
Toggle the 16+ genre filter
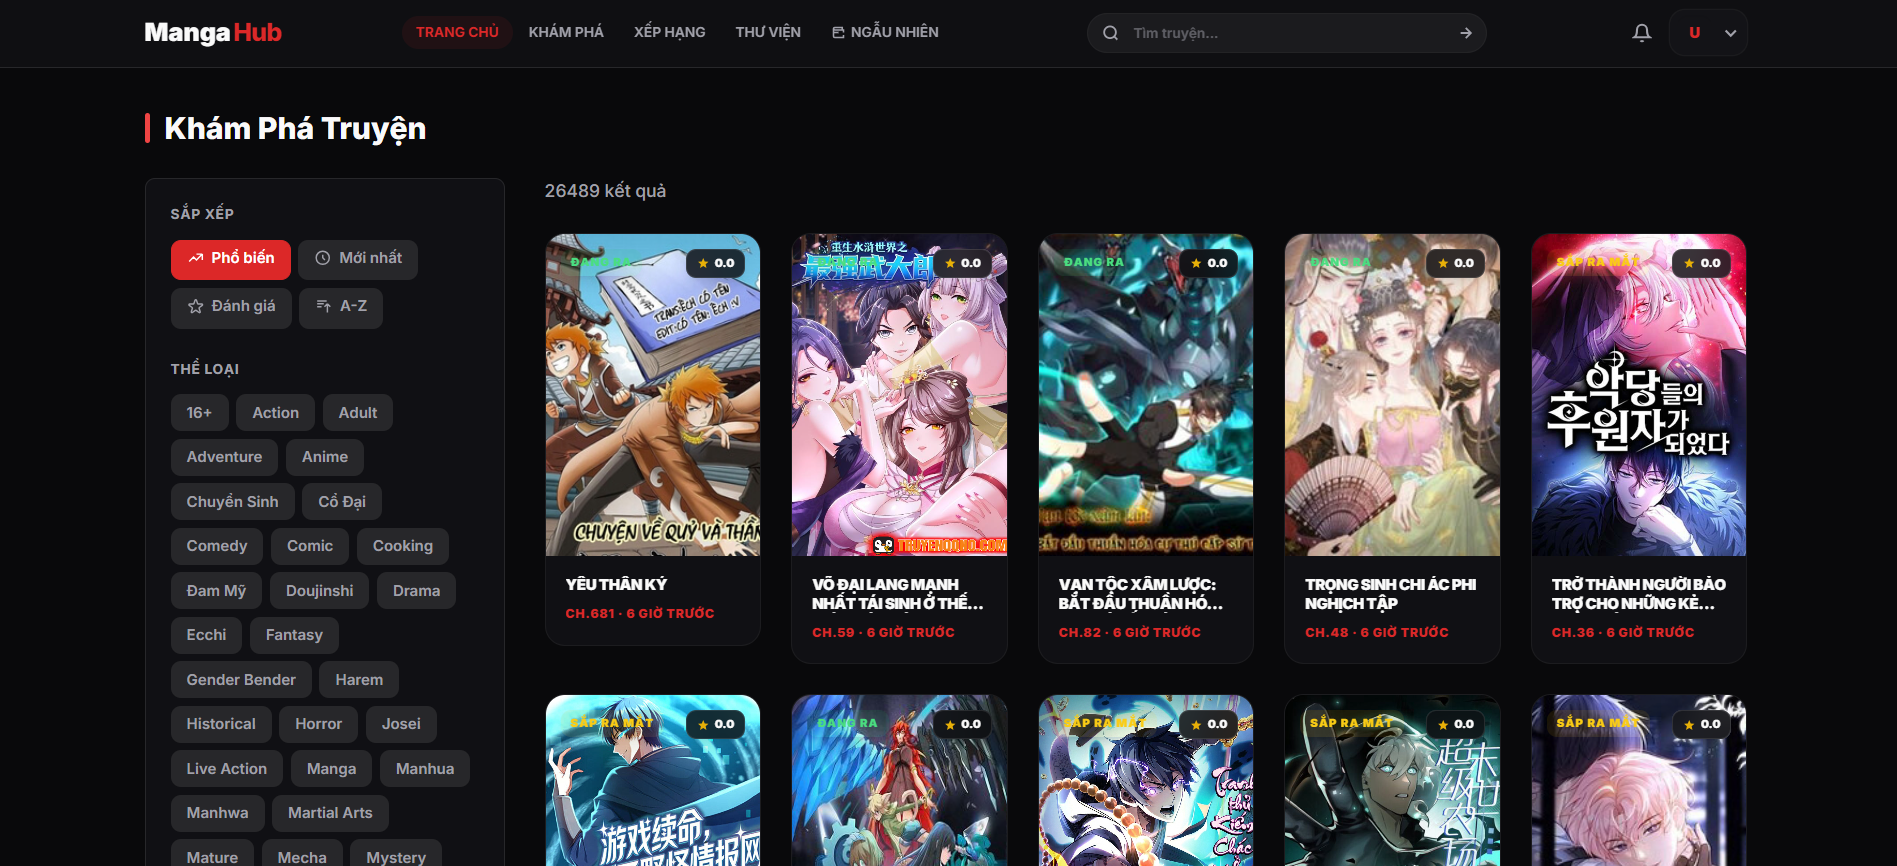(199, 413)
